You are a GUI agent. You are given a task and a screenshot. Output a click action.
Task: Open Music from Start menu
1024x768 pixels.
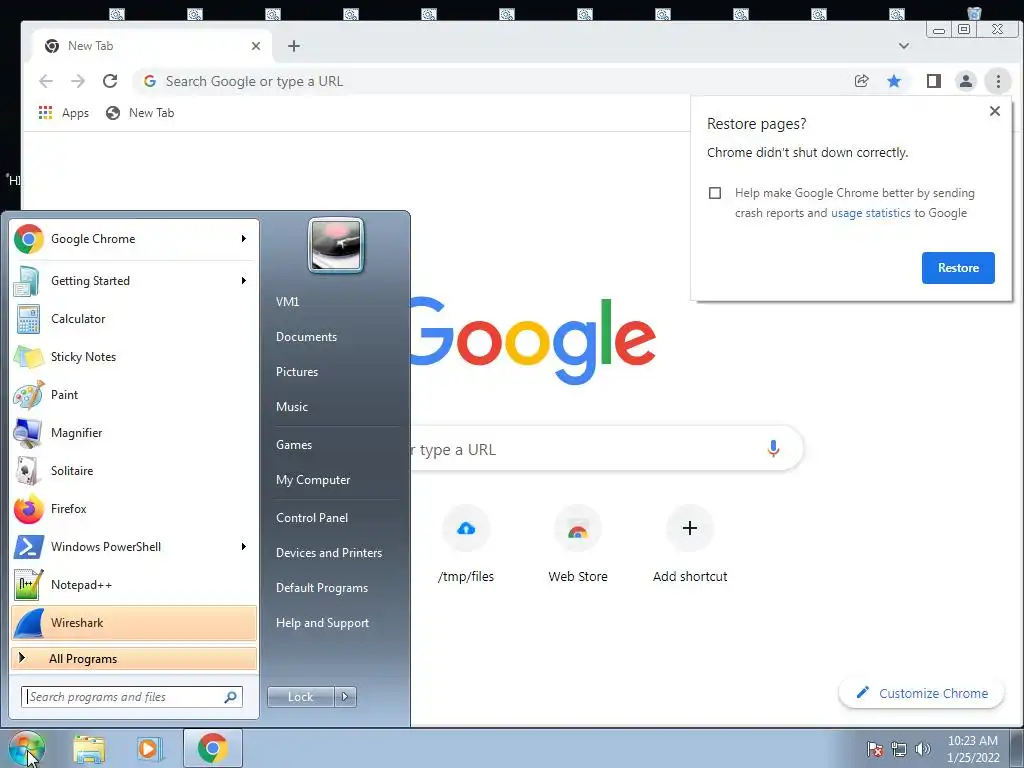pyautogui.click(x=292, y=407)
